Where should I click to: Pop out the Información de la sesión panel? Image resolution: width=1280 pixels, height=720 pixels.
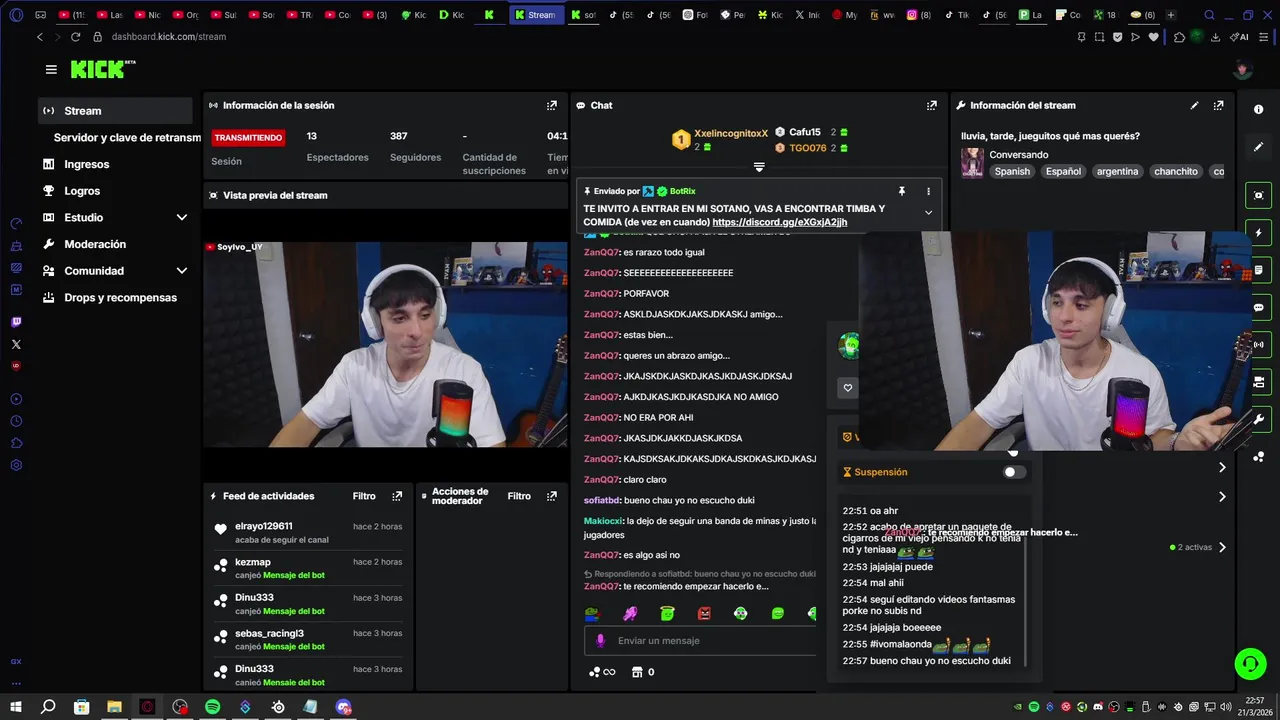(x=552, y=105)
